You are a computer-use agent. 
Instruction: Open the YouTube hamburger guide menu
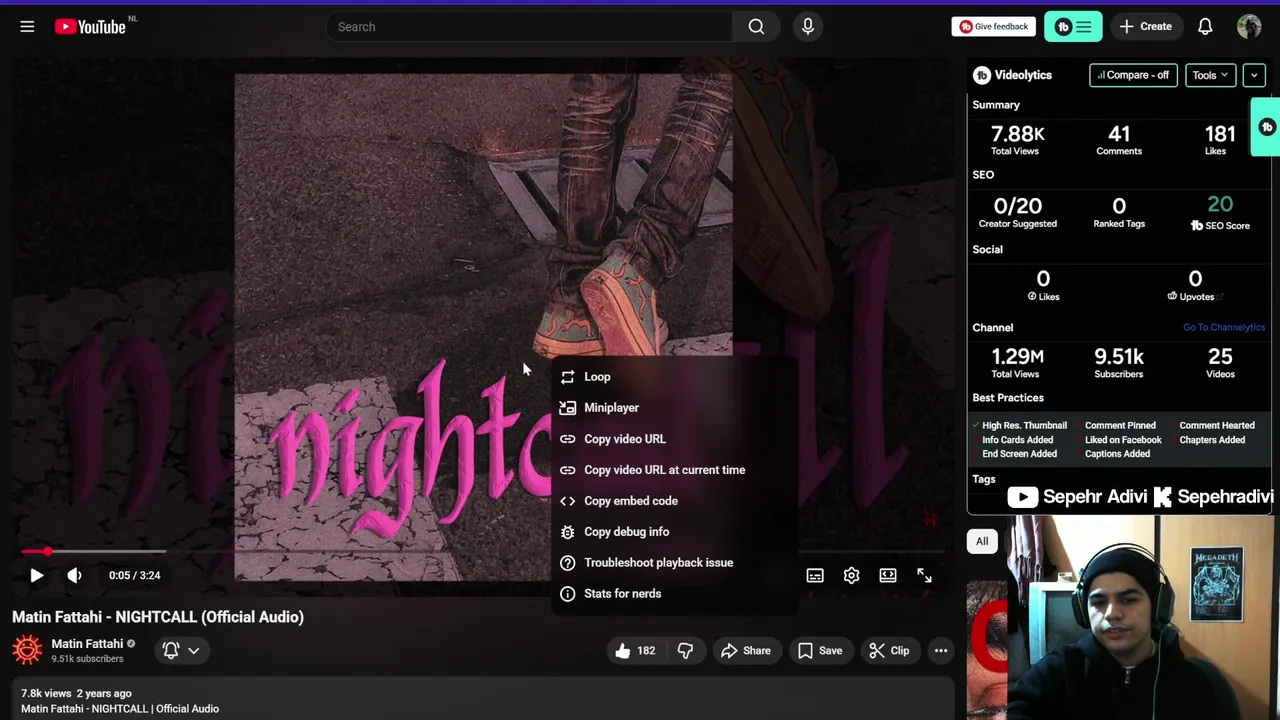(27, 27)
